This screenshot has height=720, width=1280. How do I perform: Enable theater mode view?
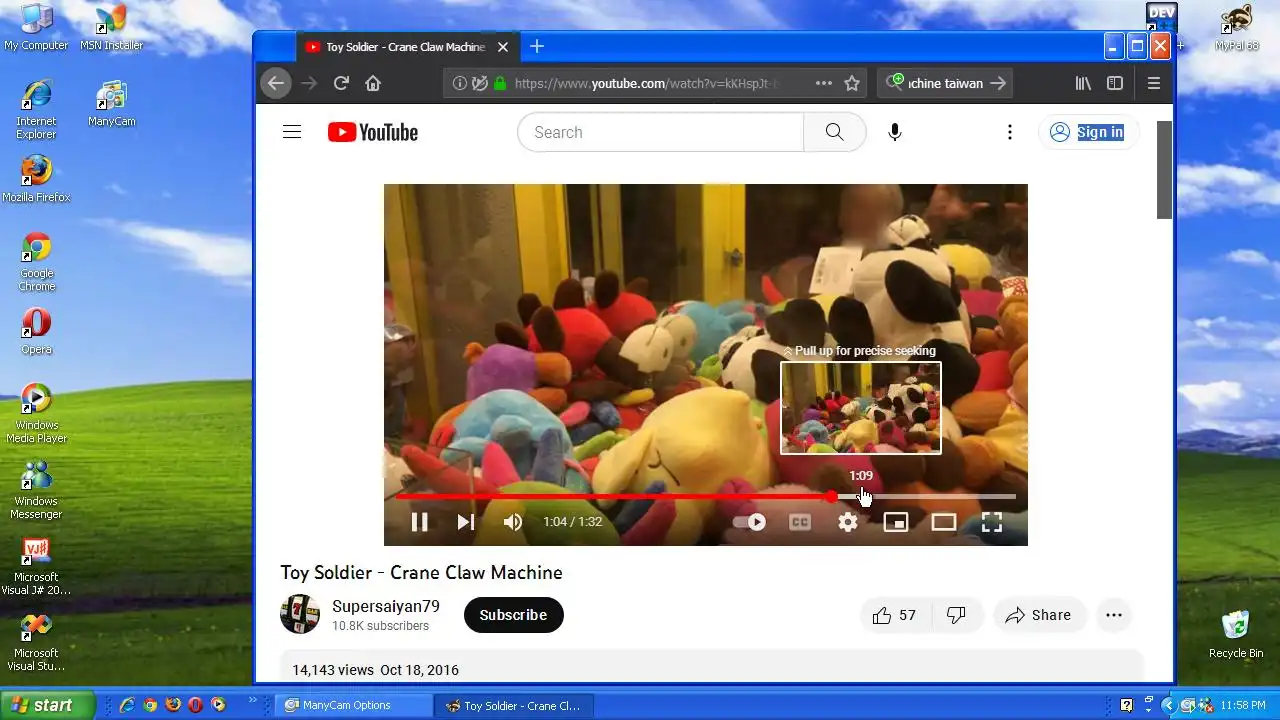pos(944,522)
